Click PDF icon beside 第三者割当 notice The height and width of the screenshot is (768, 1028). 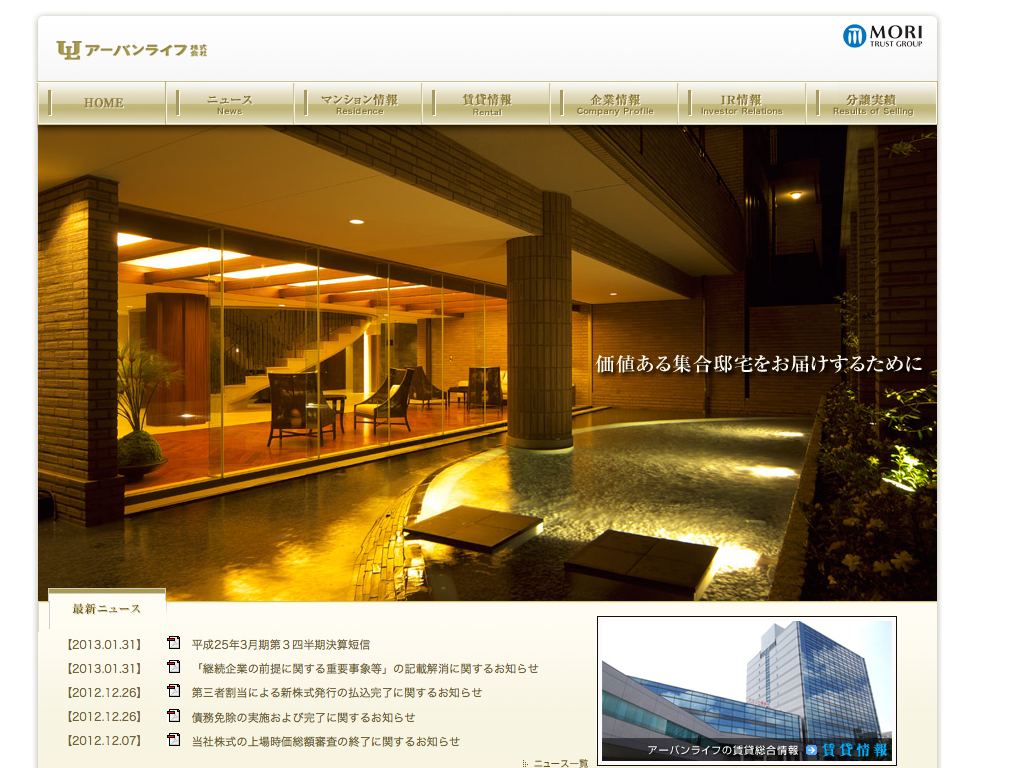click(x=174, y=692)
